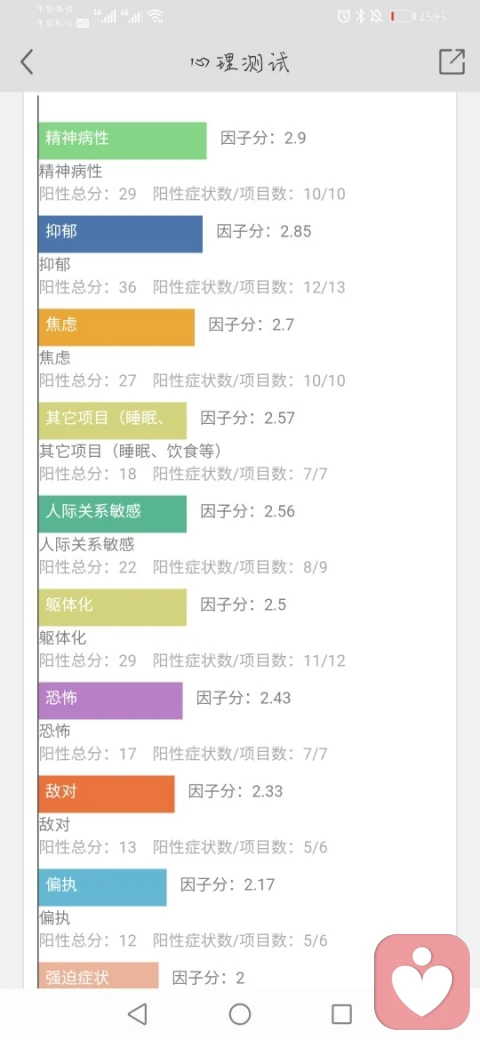Select the green 精神病性 bar

[x=122, y=141]
